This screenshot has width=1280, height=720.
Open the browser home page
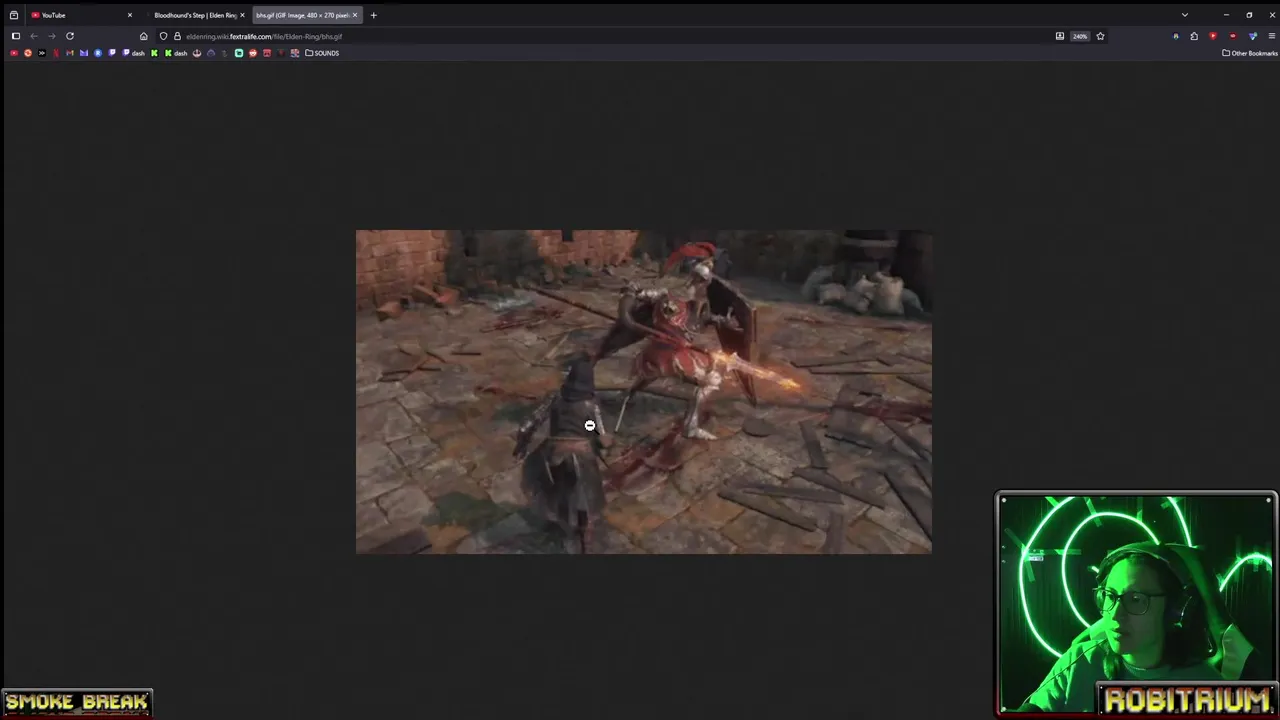pyautogui.click(x=143, y=36)
